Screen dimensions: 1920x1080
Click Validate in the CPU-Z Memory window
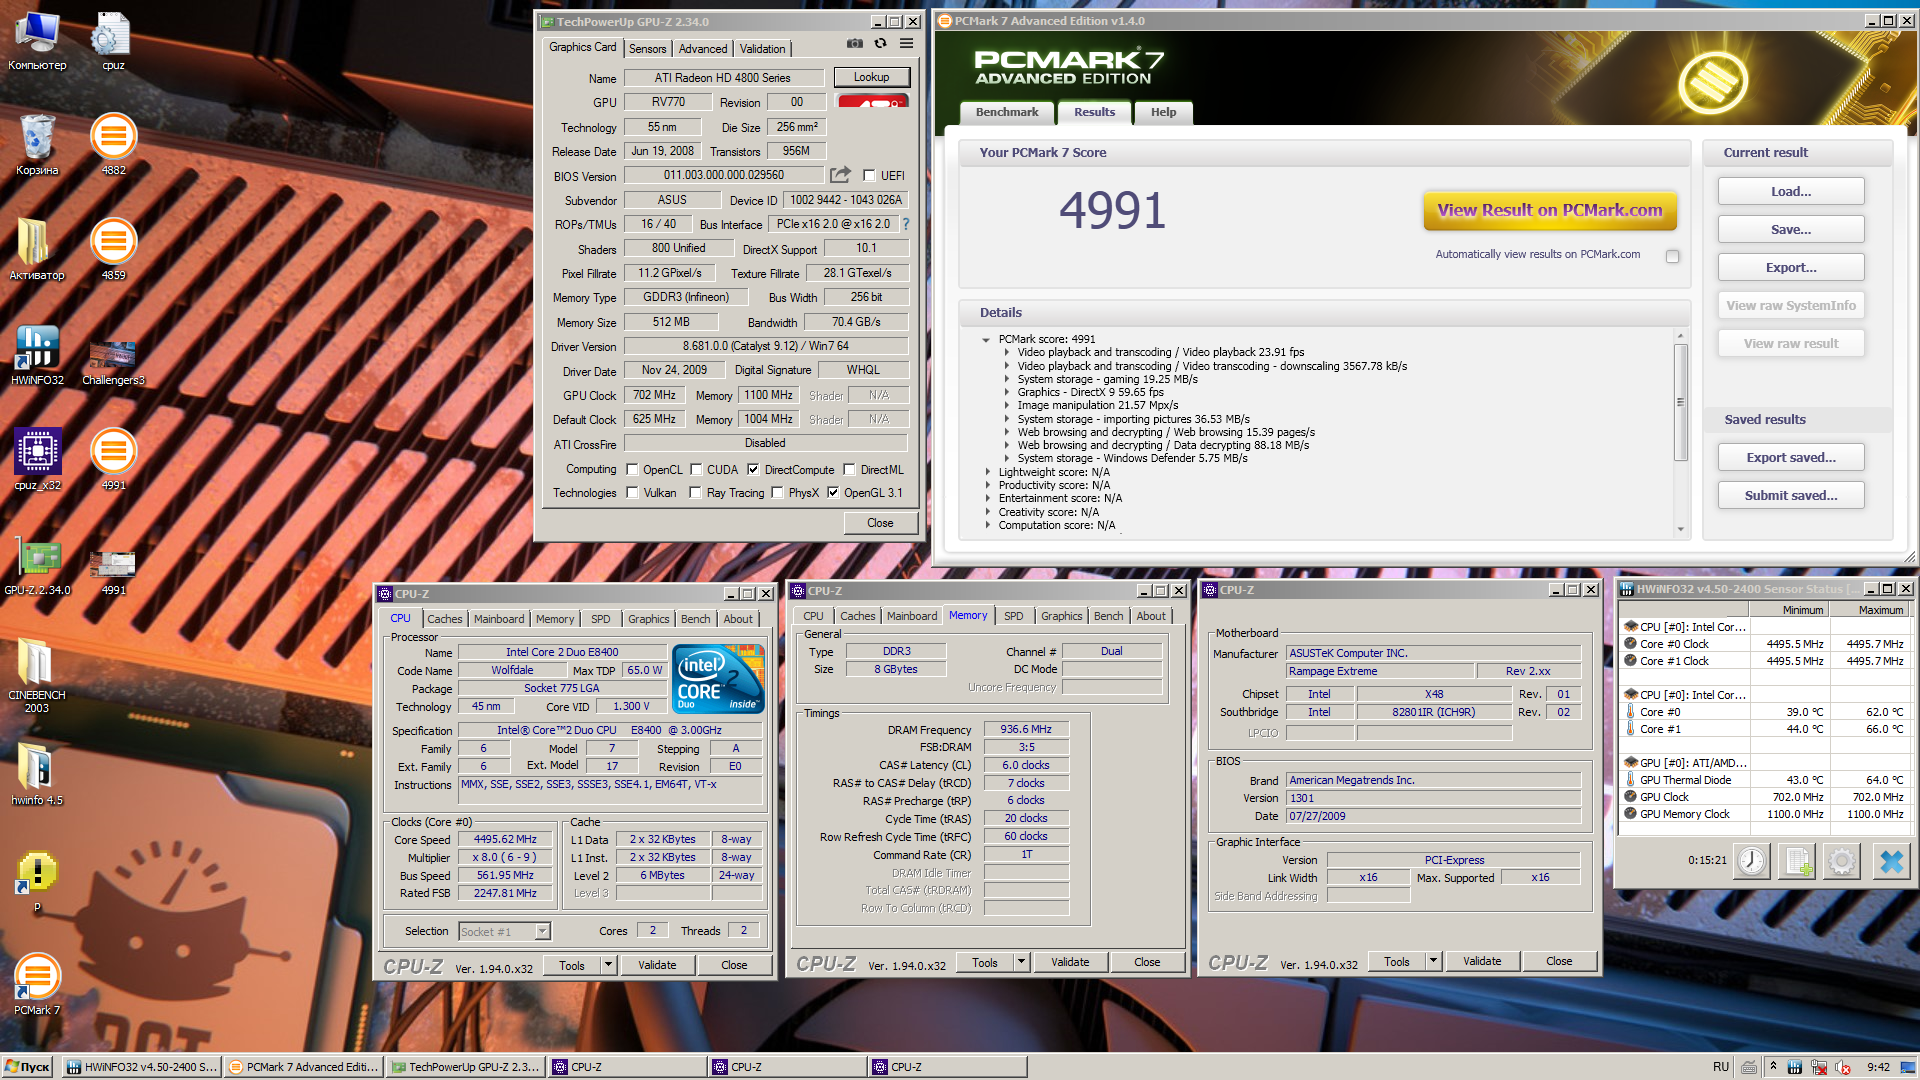pyautogui.click(x=1070, y=962)
